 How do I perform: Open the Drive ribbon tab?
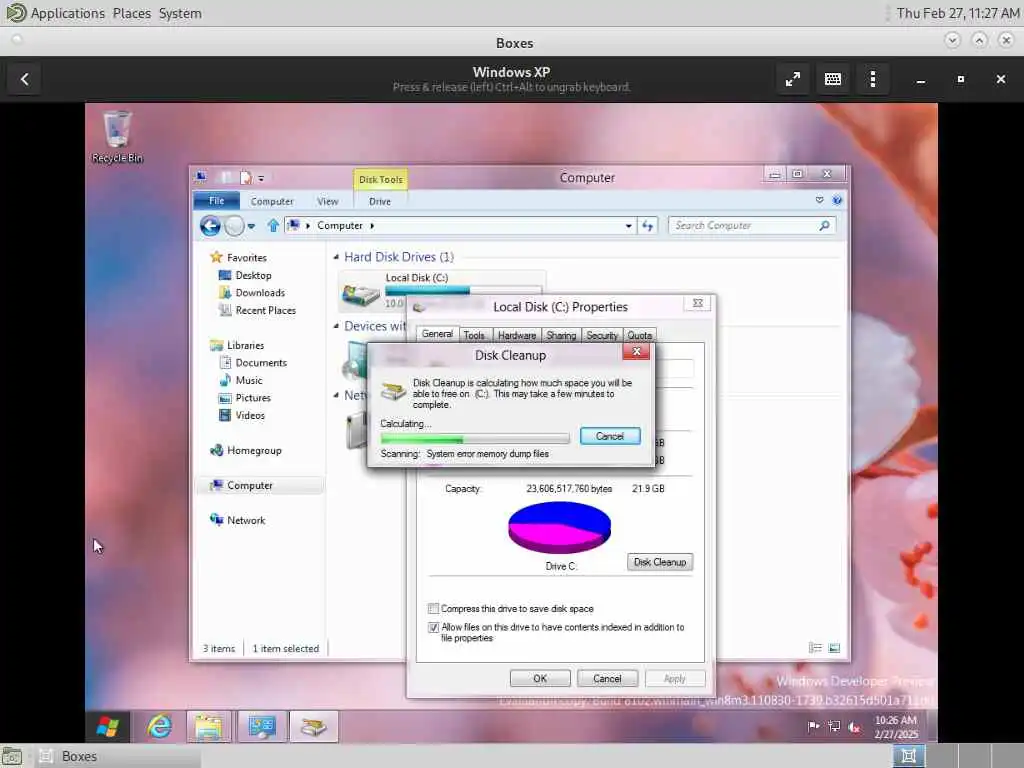380,202
